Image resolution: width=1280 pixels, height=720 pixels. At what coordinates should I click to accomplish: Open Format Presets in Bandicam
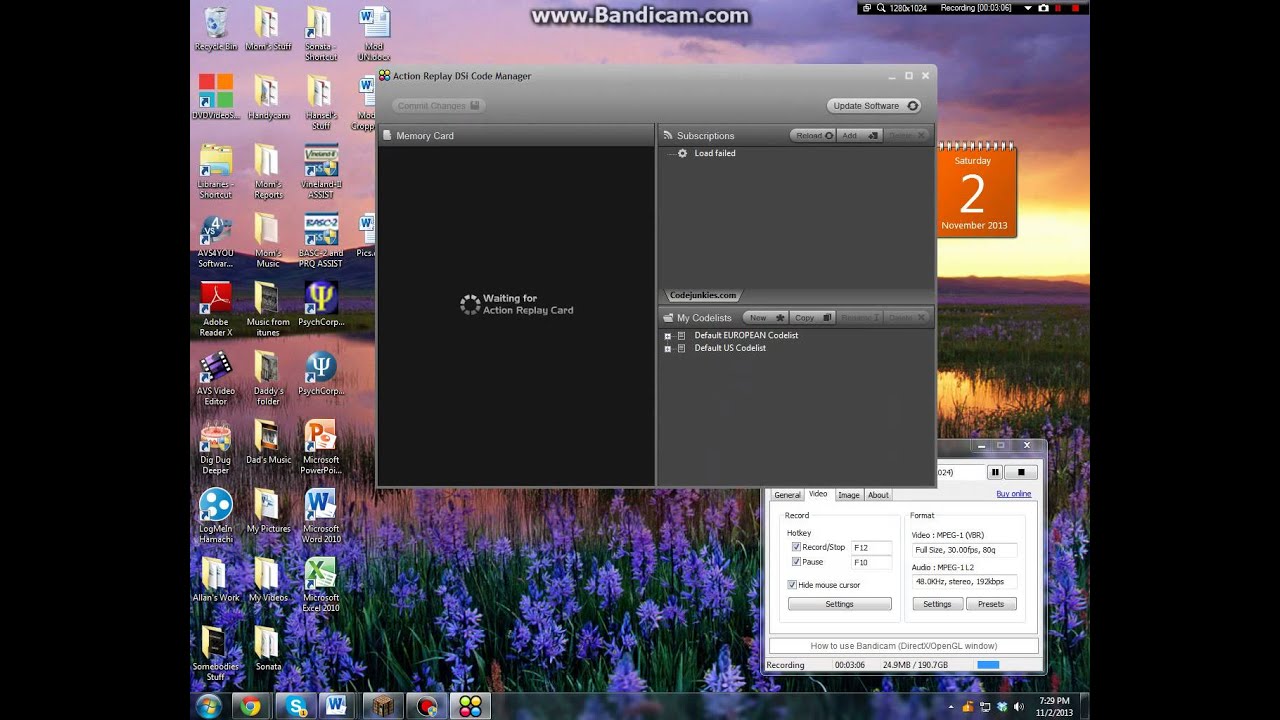(x=991, y=604)
